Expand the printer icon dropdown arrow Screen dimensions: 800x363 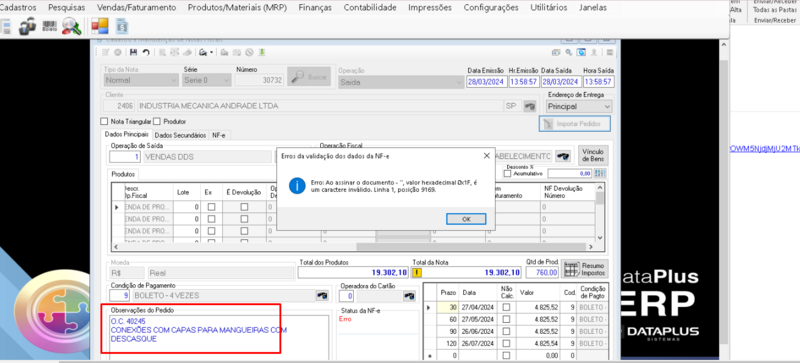[x=211, y=52]
